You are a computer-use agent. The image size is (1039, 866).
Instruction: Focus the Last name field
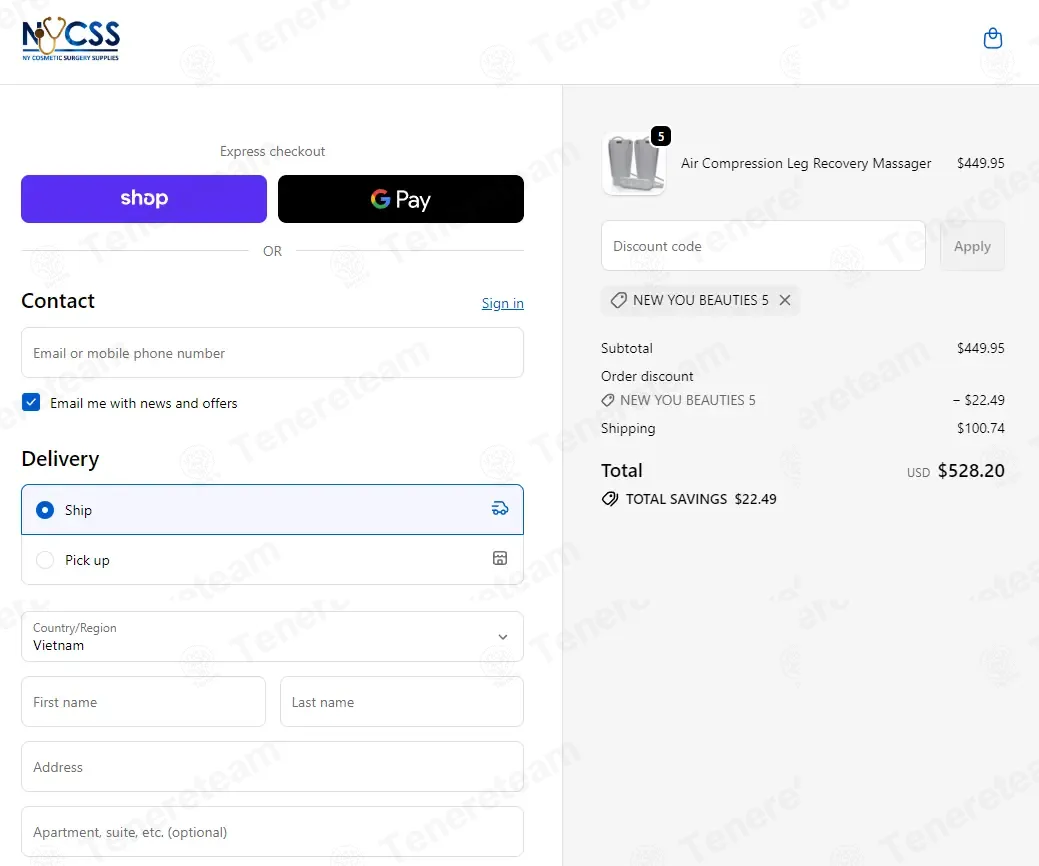(x=402, y=702)
